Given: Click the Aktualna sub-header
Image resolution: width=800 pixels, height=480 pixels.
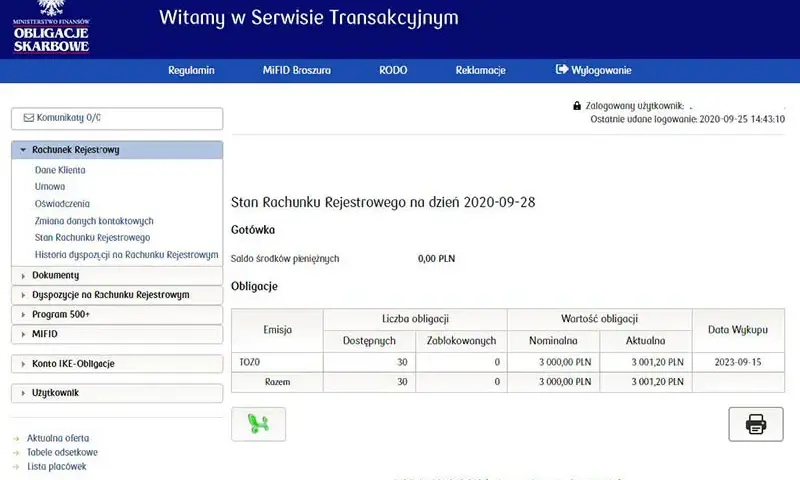Looking at the screenshot, I should [x=645, y=341].
